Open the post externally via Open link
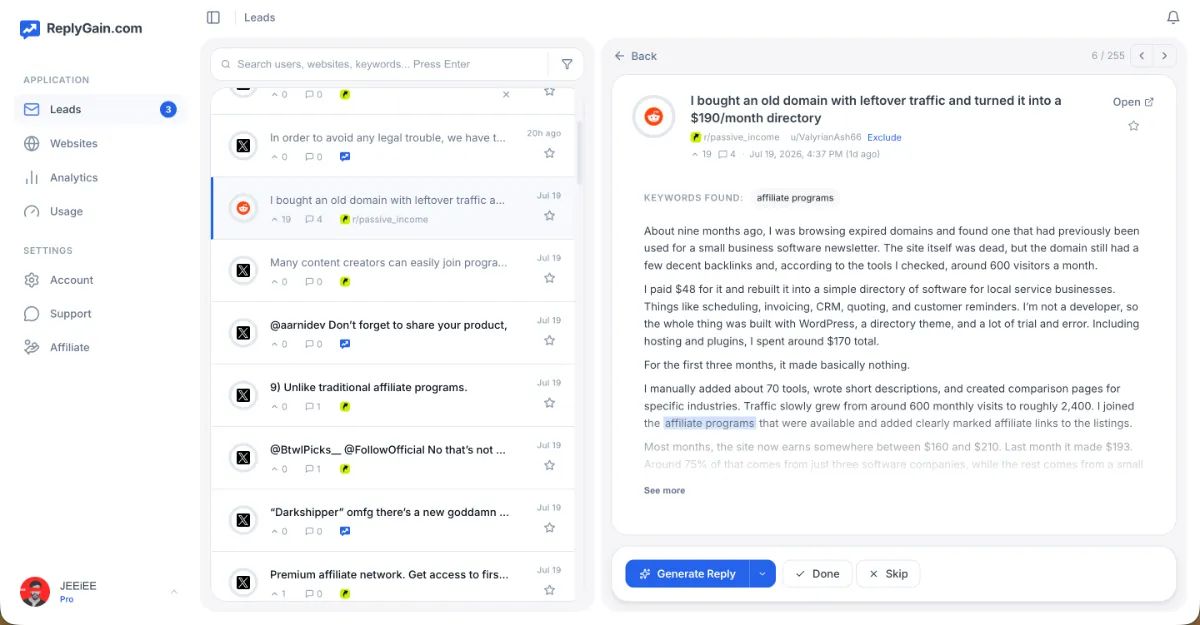The image size is (1200, 625). coord(1133,102)
